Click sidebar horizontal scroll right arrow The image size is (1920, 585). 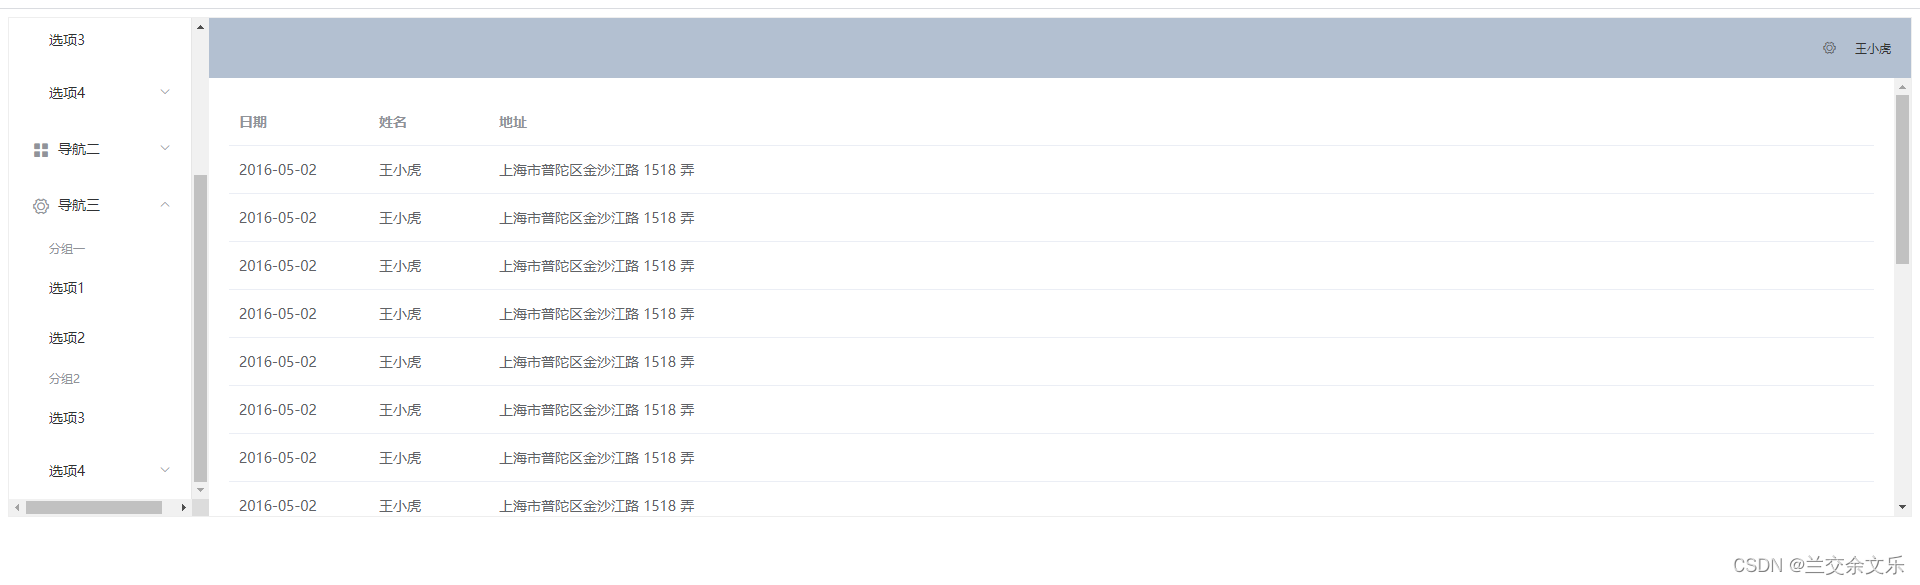[183, 507]
